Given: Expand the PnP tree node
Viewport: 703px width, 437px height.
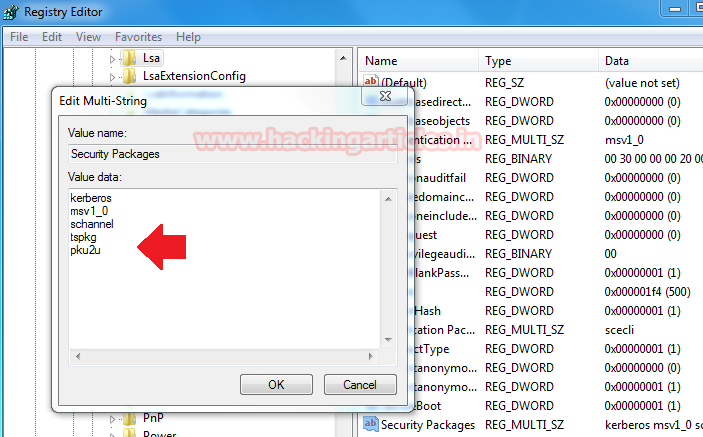Looking at the screenshot, I should pyautogui.click(x=112, y=420).
